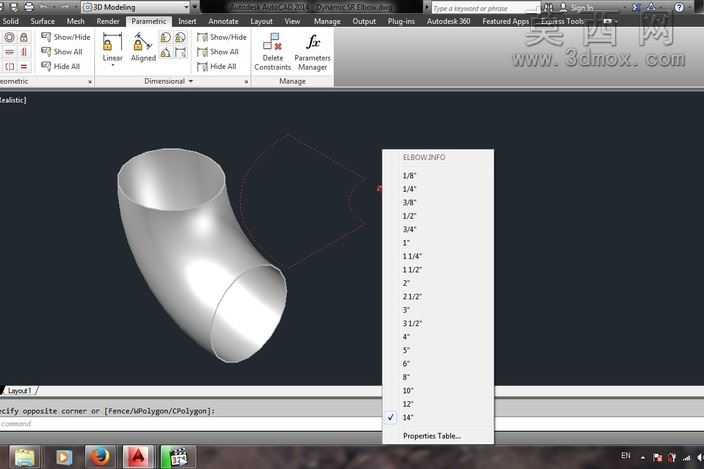
Task: Click the EN language indicator in tray
Action: click(626, 456)
